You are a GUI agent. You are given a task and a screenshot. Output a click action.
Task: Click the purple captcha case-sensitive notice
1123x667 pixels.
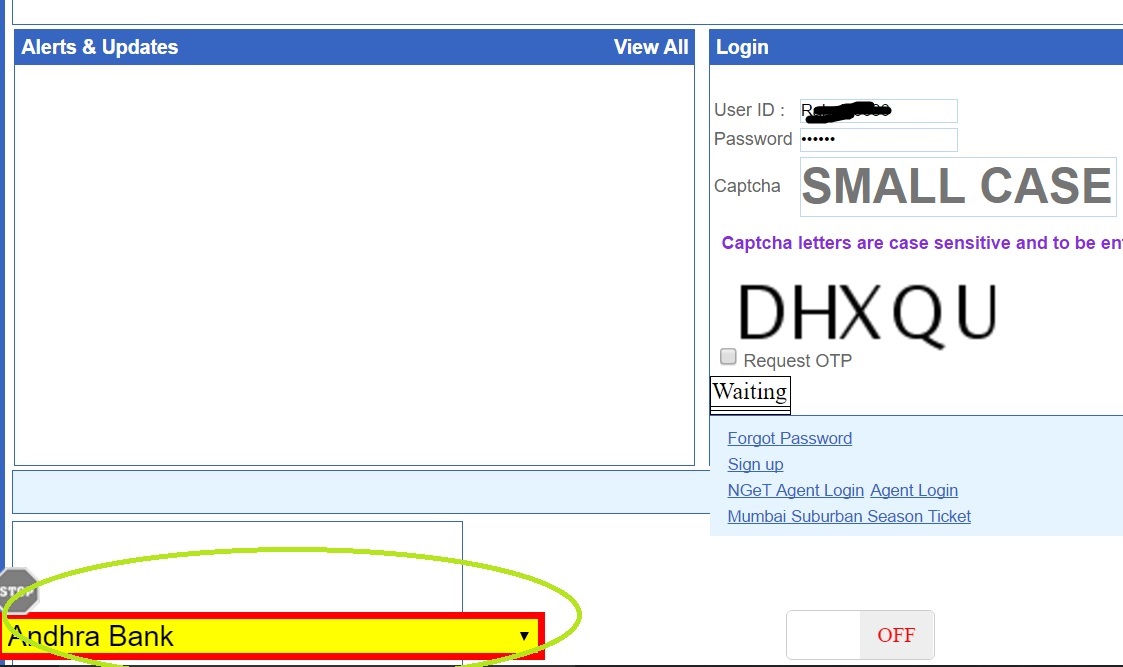point(920,243)
